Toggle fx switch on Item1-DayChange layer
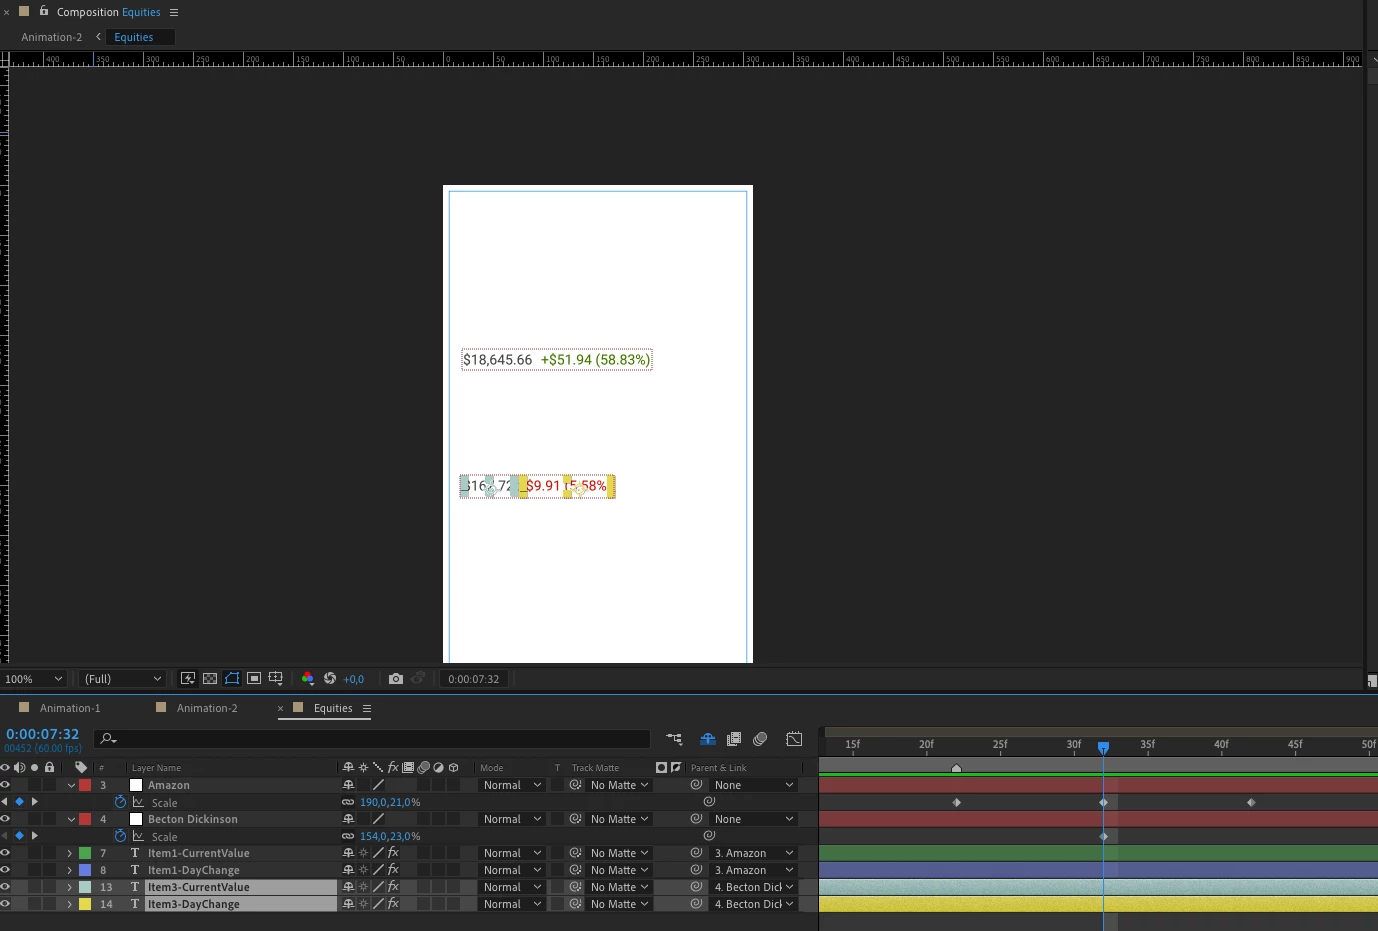1378x931 pixels. [393, 870]
